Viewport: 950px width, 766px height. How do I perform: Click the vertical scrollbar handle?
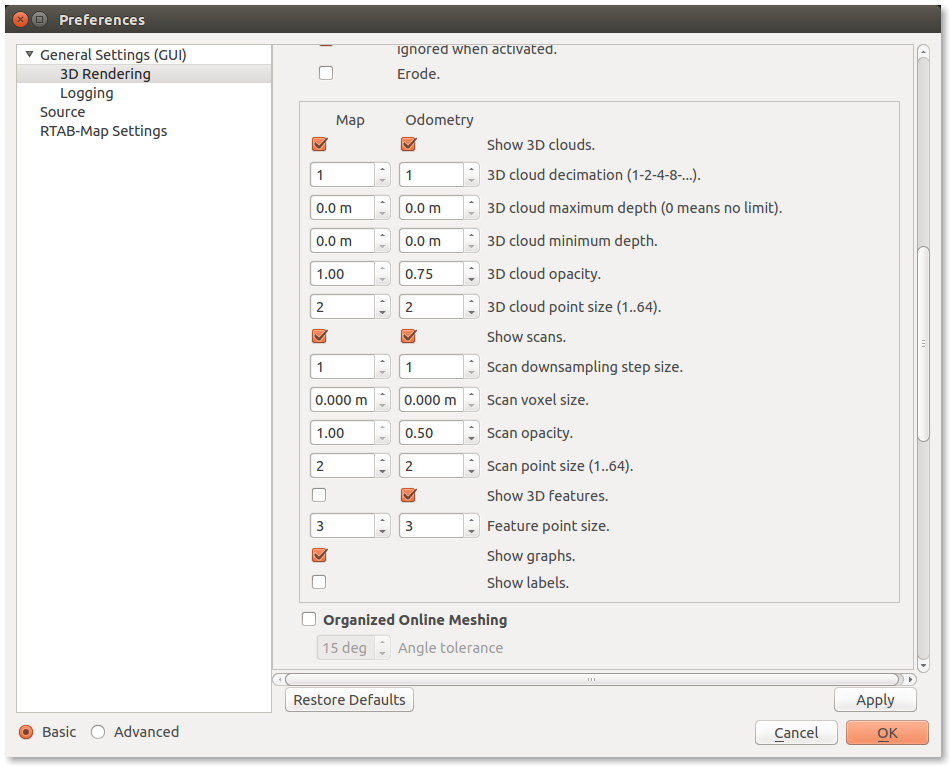point(923,343)
